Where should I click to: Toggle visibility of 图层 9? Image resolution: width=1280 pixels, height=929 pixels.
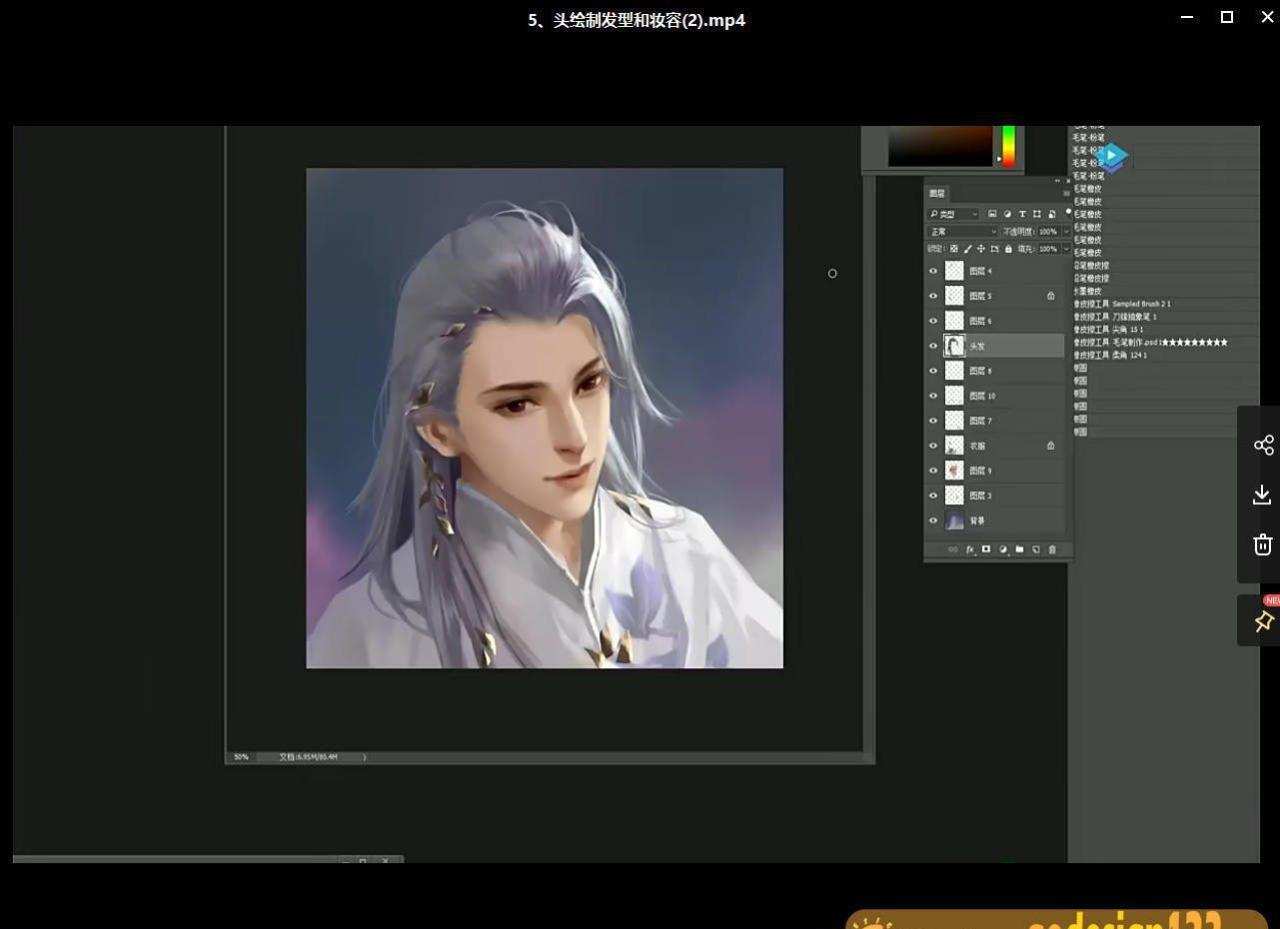933,471
